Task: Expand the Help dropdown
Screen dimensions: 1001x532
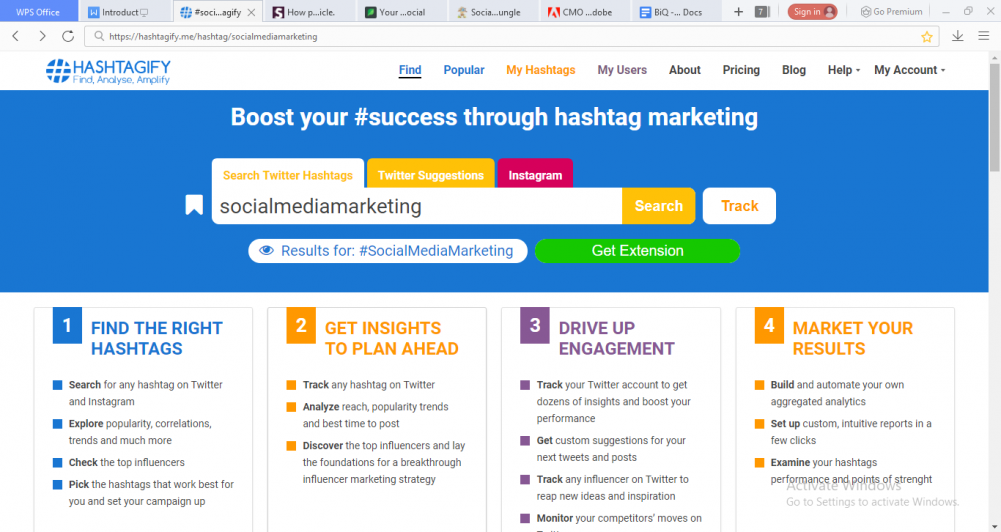Action: (844, 70)
